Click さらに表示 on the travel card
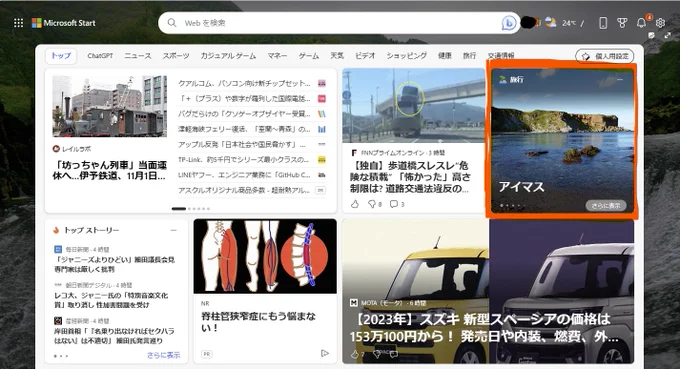Viewport: 680px width, 369px height. 605,206
